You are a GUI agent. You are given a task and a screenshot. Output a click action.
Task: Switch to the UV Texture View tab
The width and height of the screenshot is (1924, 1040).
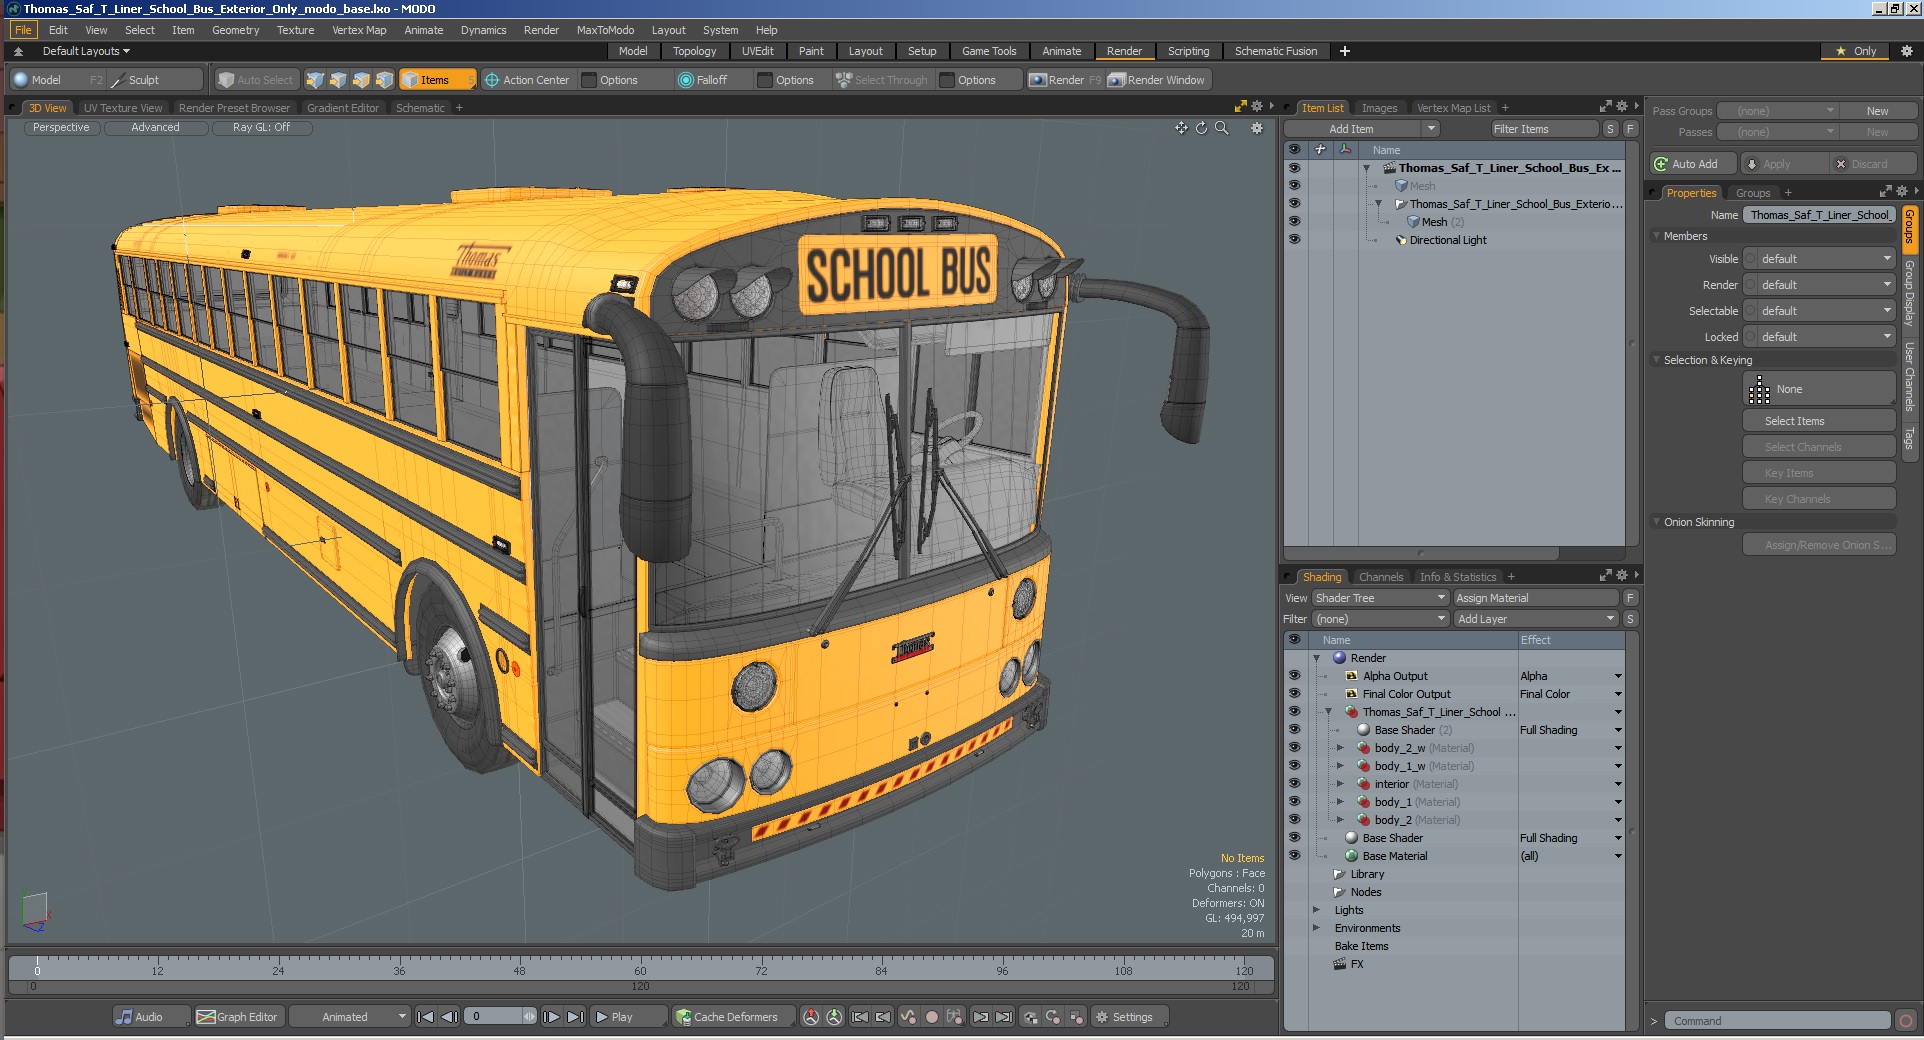pos(122,108)
